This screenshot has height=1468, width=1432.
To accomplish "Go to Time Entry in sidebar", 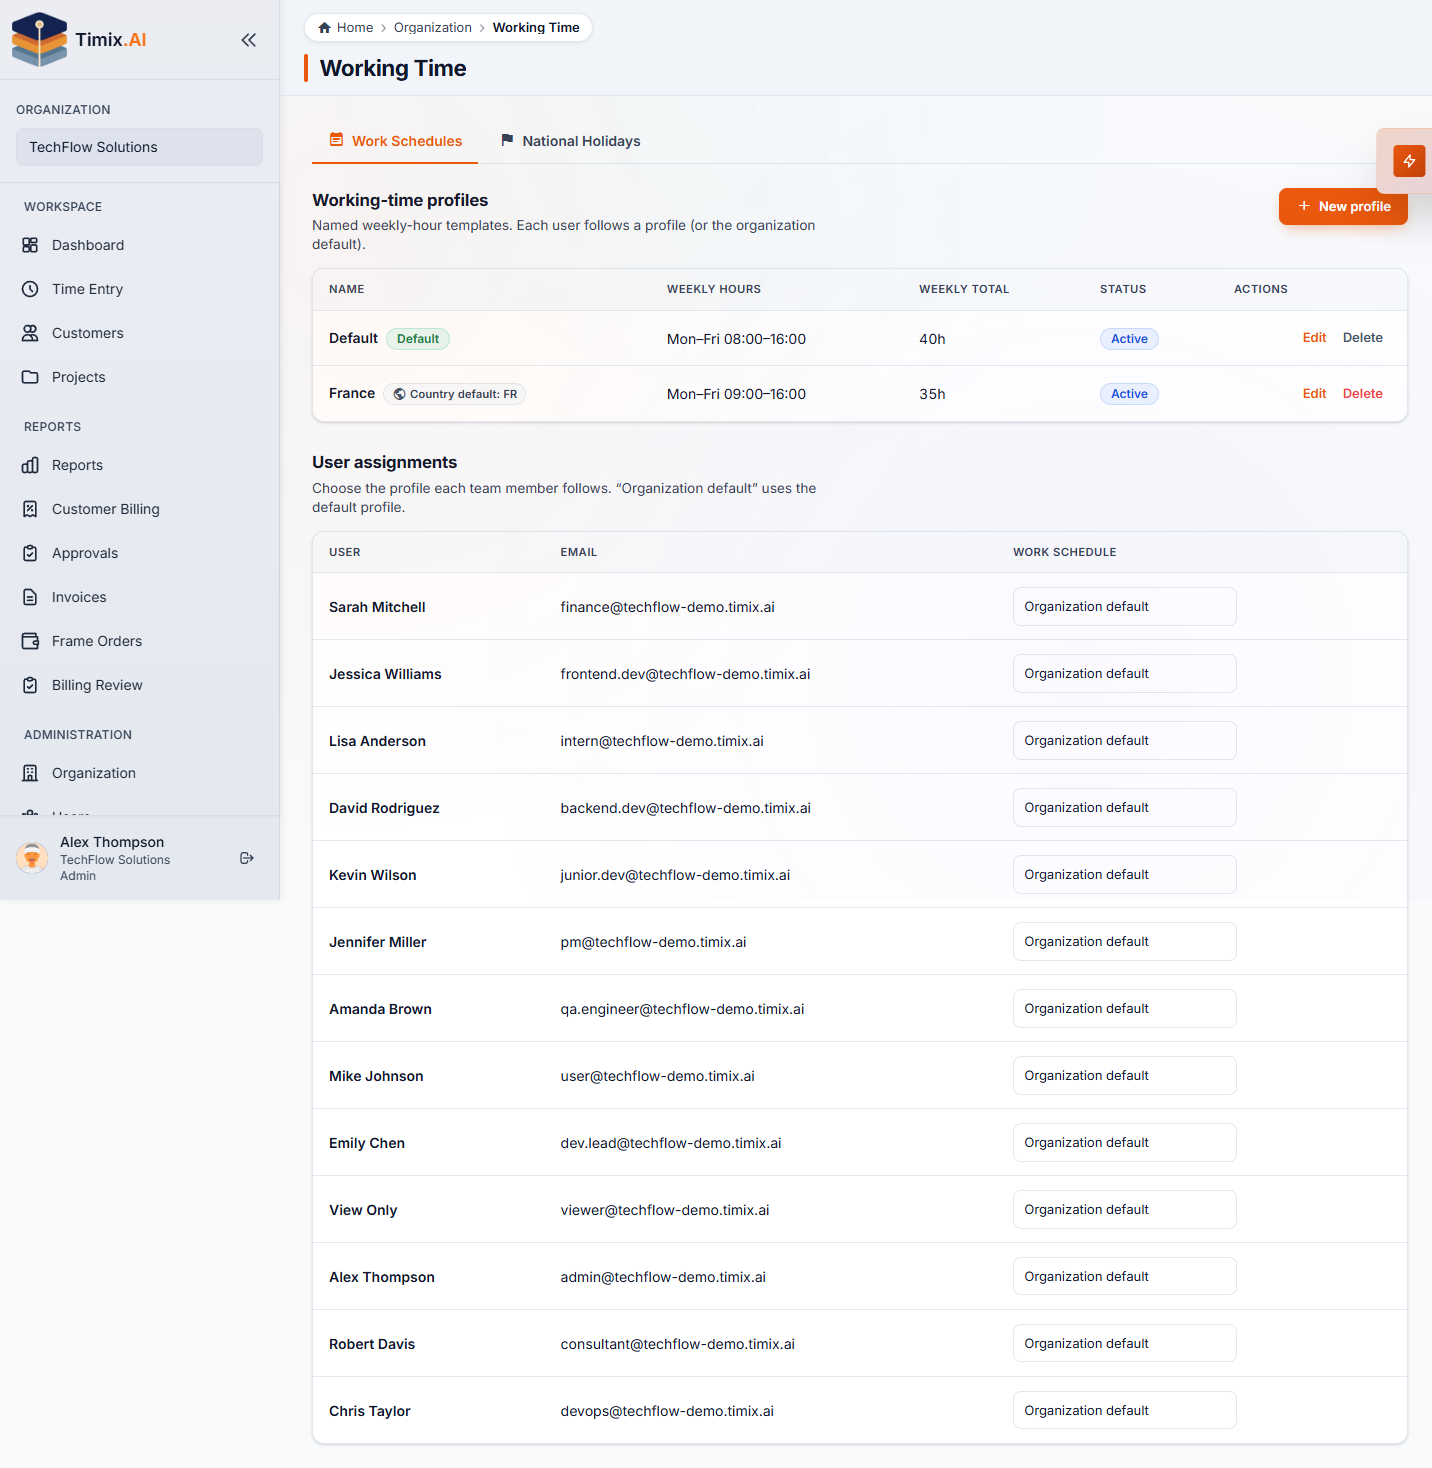I will click(139, 289).
